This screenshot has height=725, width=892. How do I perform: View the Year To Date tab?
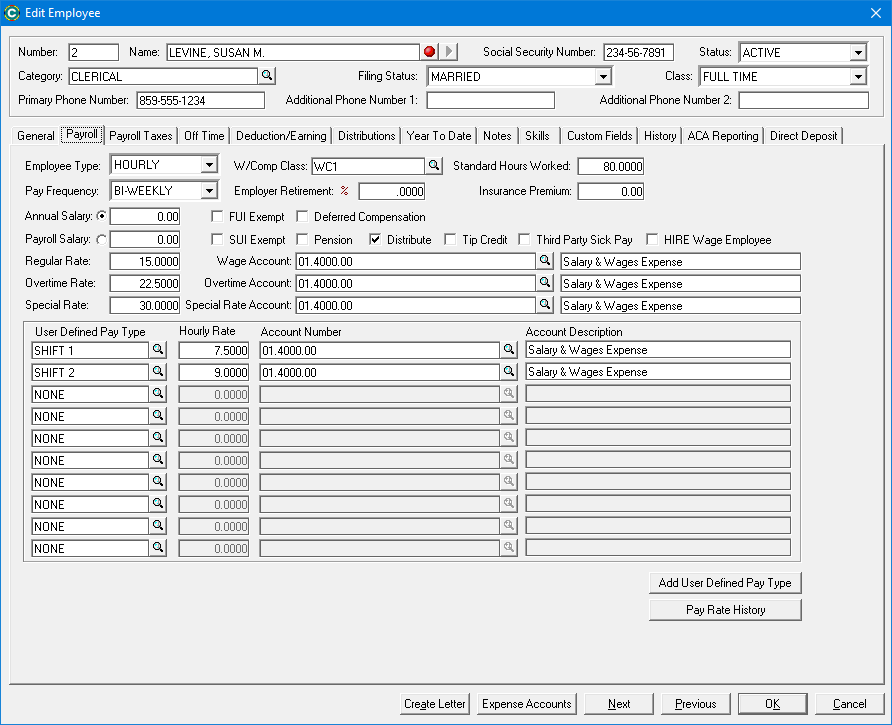[439, 136]
